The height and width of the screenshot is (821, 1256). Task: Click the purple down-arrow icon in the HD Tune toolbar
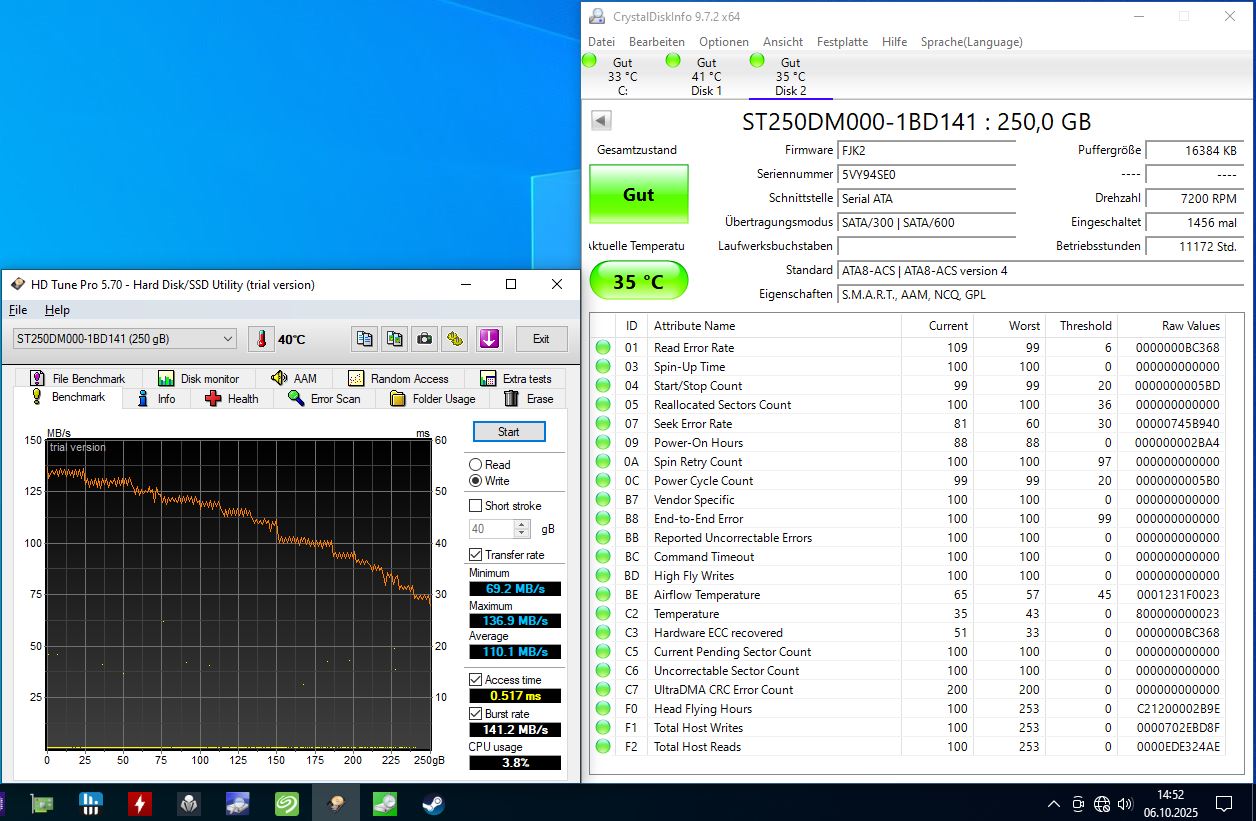[x=489, y=339]
